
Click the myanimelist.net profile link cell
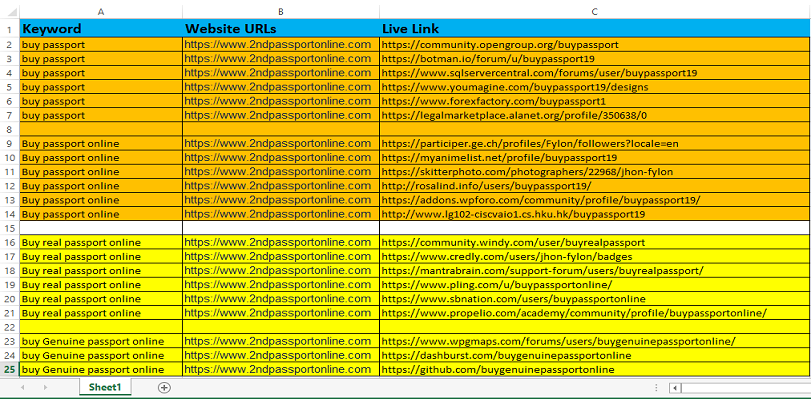point(595,157)
